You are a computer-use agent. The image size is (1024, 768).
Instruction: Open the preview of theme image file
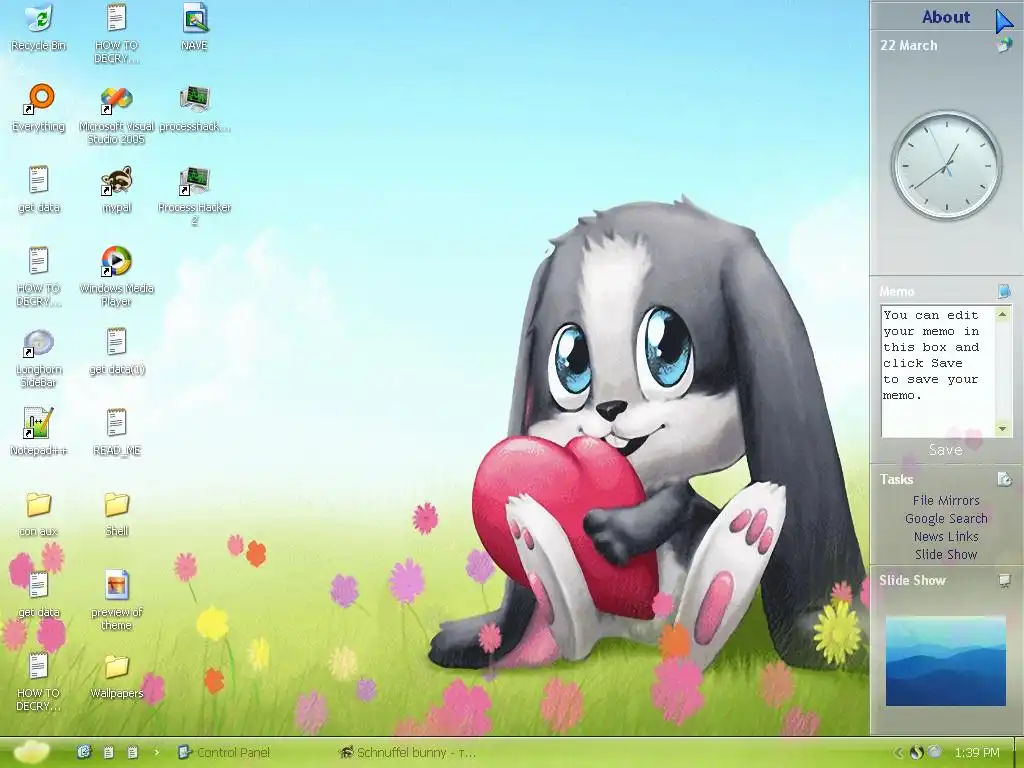click(x=116, y=601)
